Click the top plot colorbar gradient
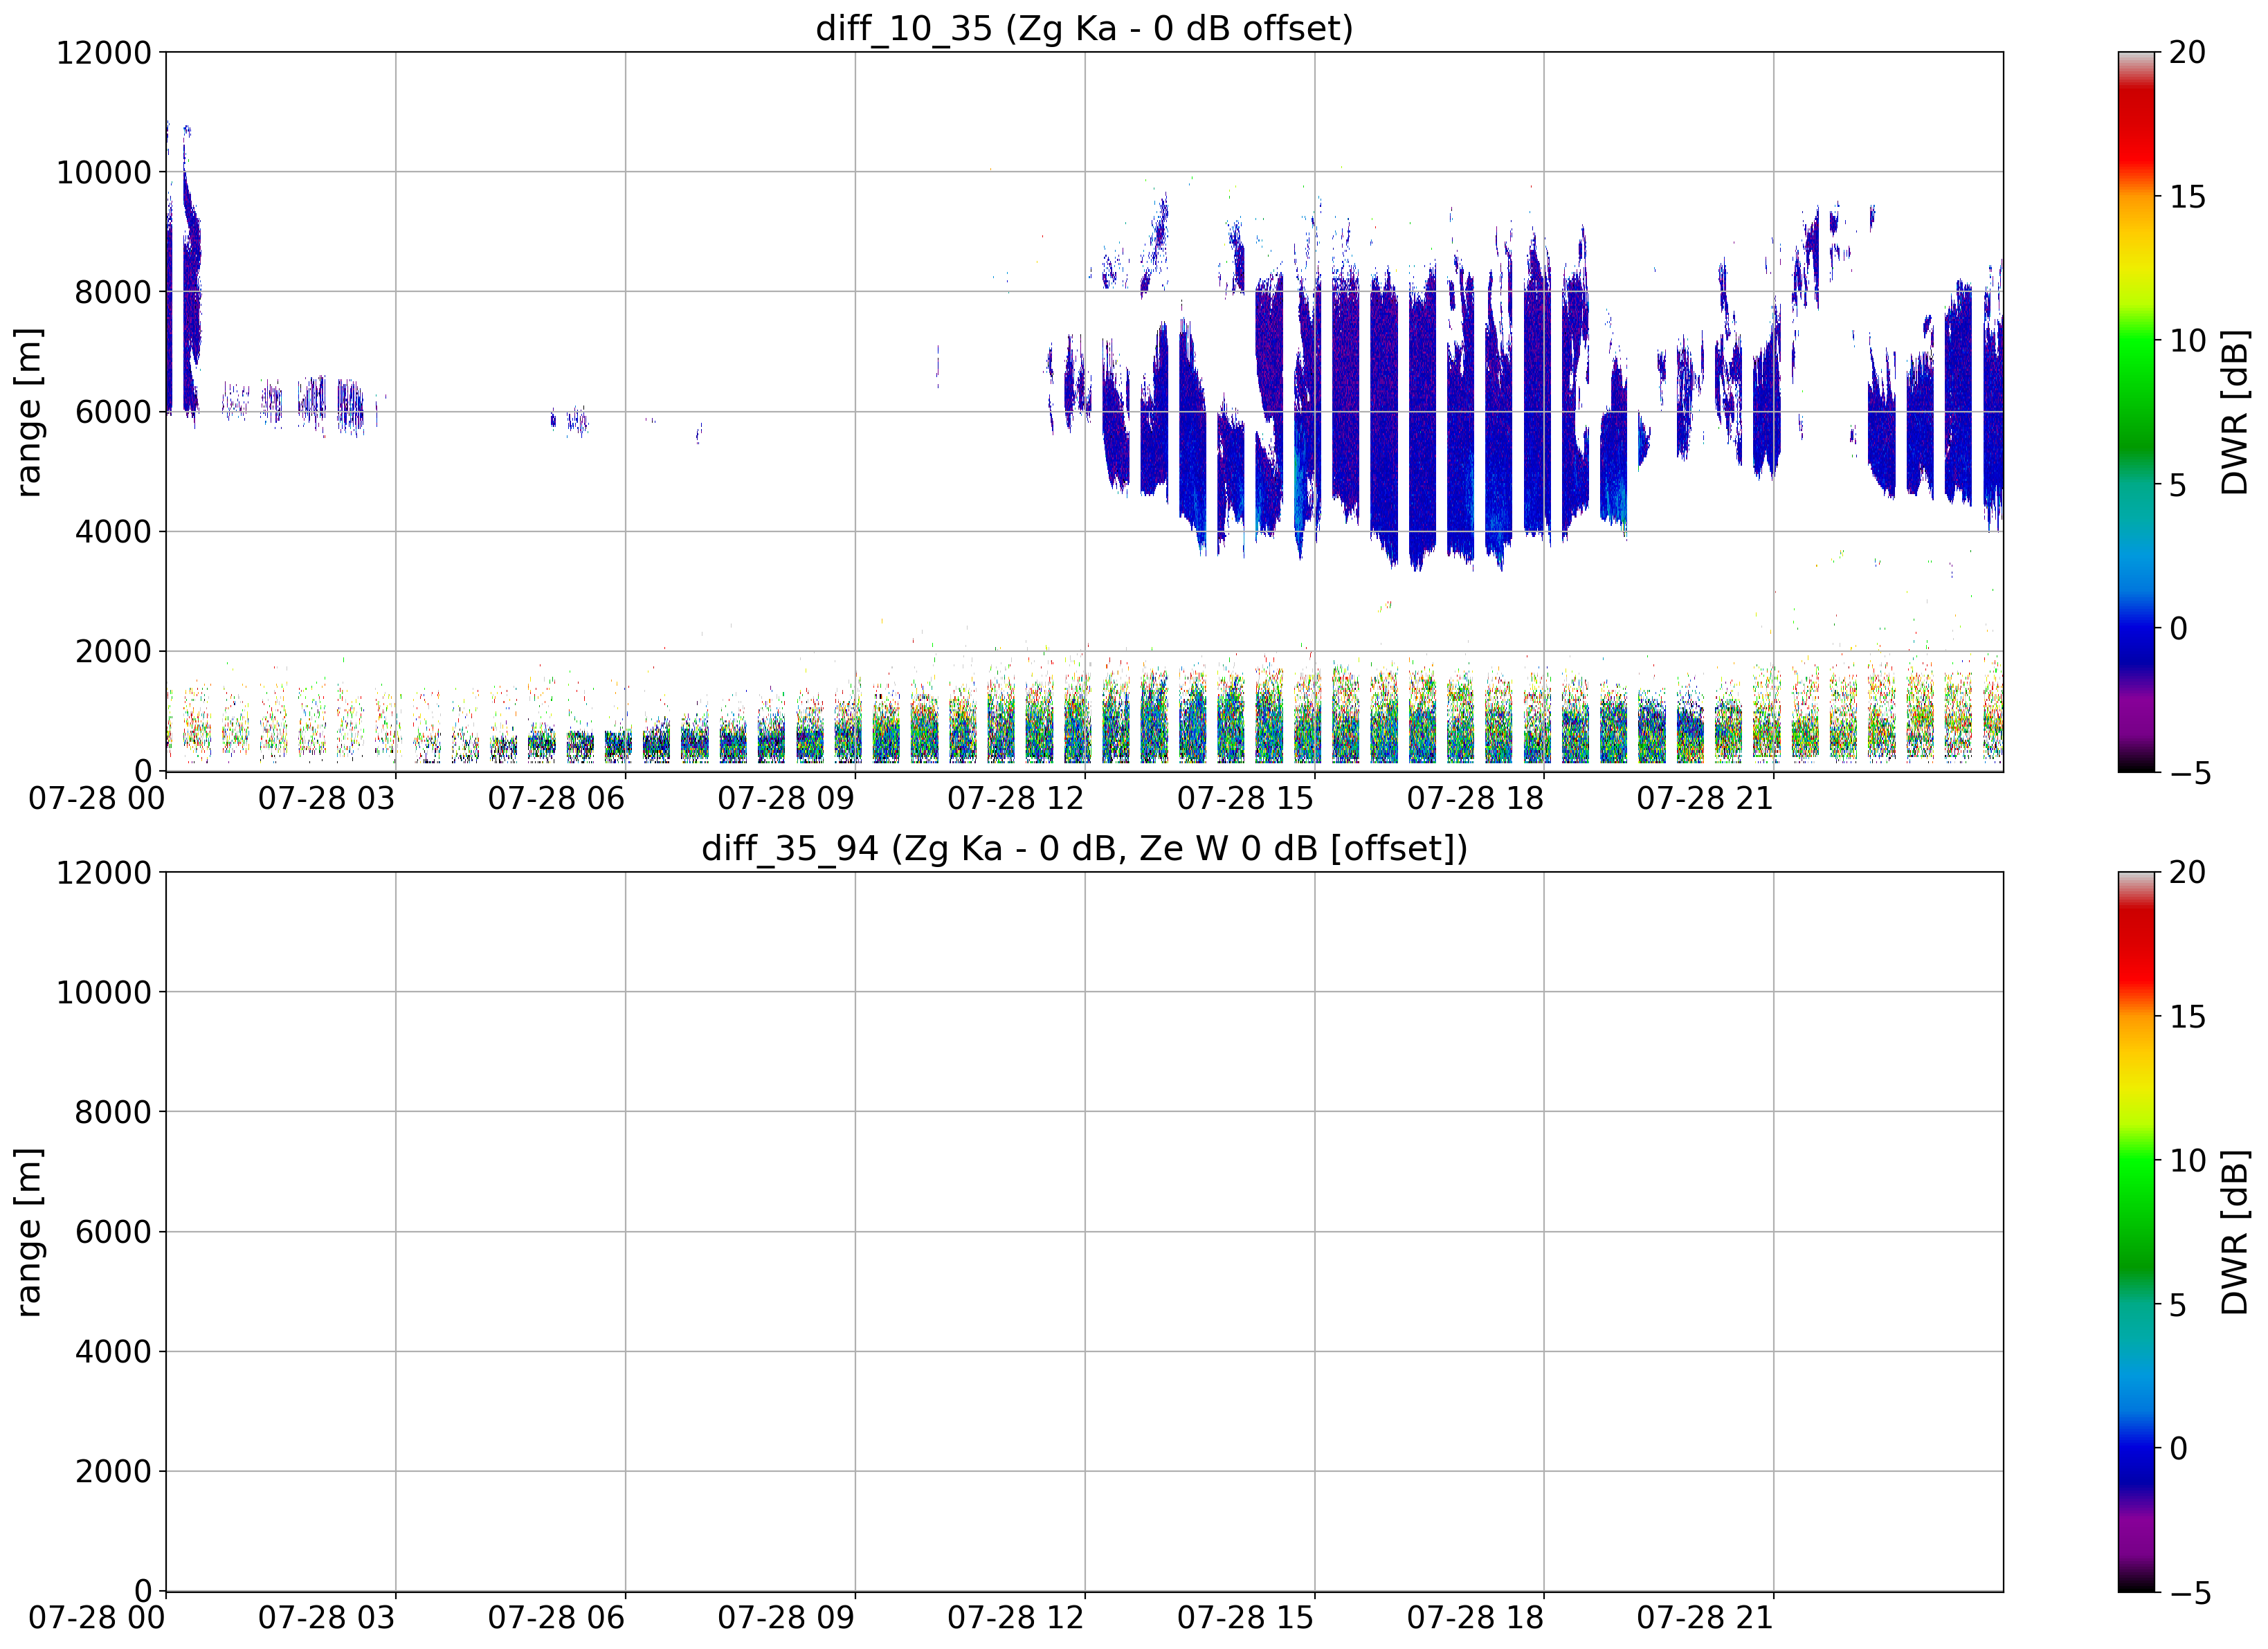The width and height of the screenshot is (2268, 1649). point(2137,411)
